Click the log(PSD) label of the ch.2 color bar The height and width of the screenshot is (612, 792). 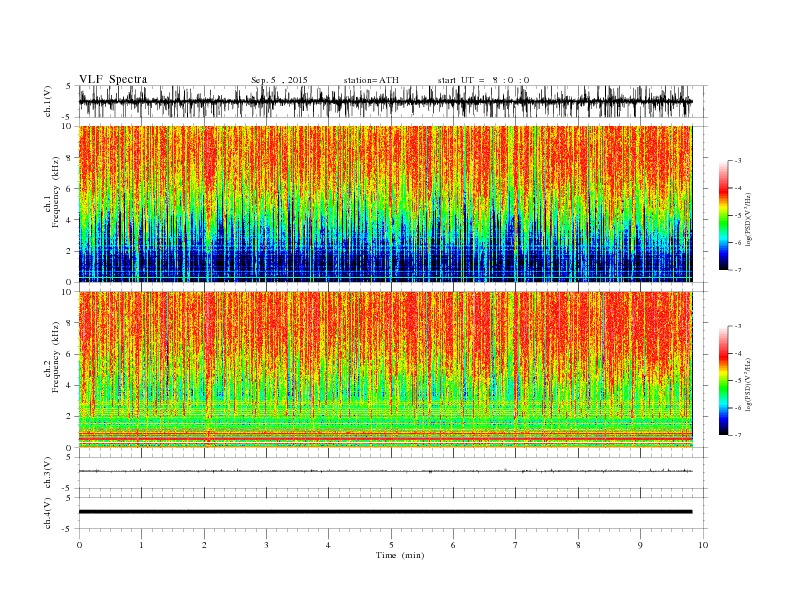pos(750,384)
